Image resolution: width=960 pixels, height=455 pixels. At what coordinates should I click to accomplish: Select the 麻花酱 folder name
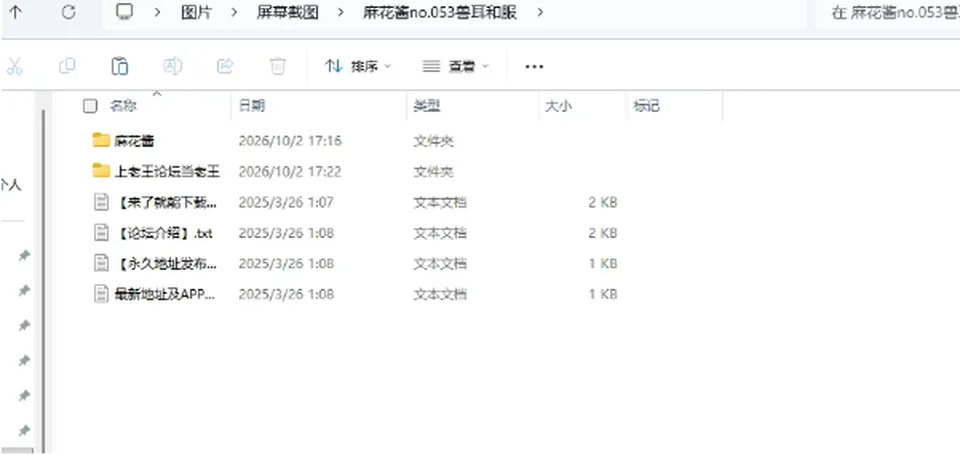pyautogui.click(x=134, y=141)
